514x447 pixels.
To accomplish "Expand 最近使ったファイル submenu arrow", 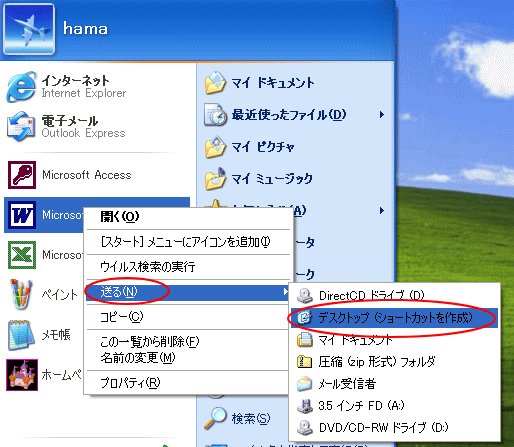I will pyautogui.click(x=382, y=115).
